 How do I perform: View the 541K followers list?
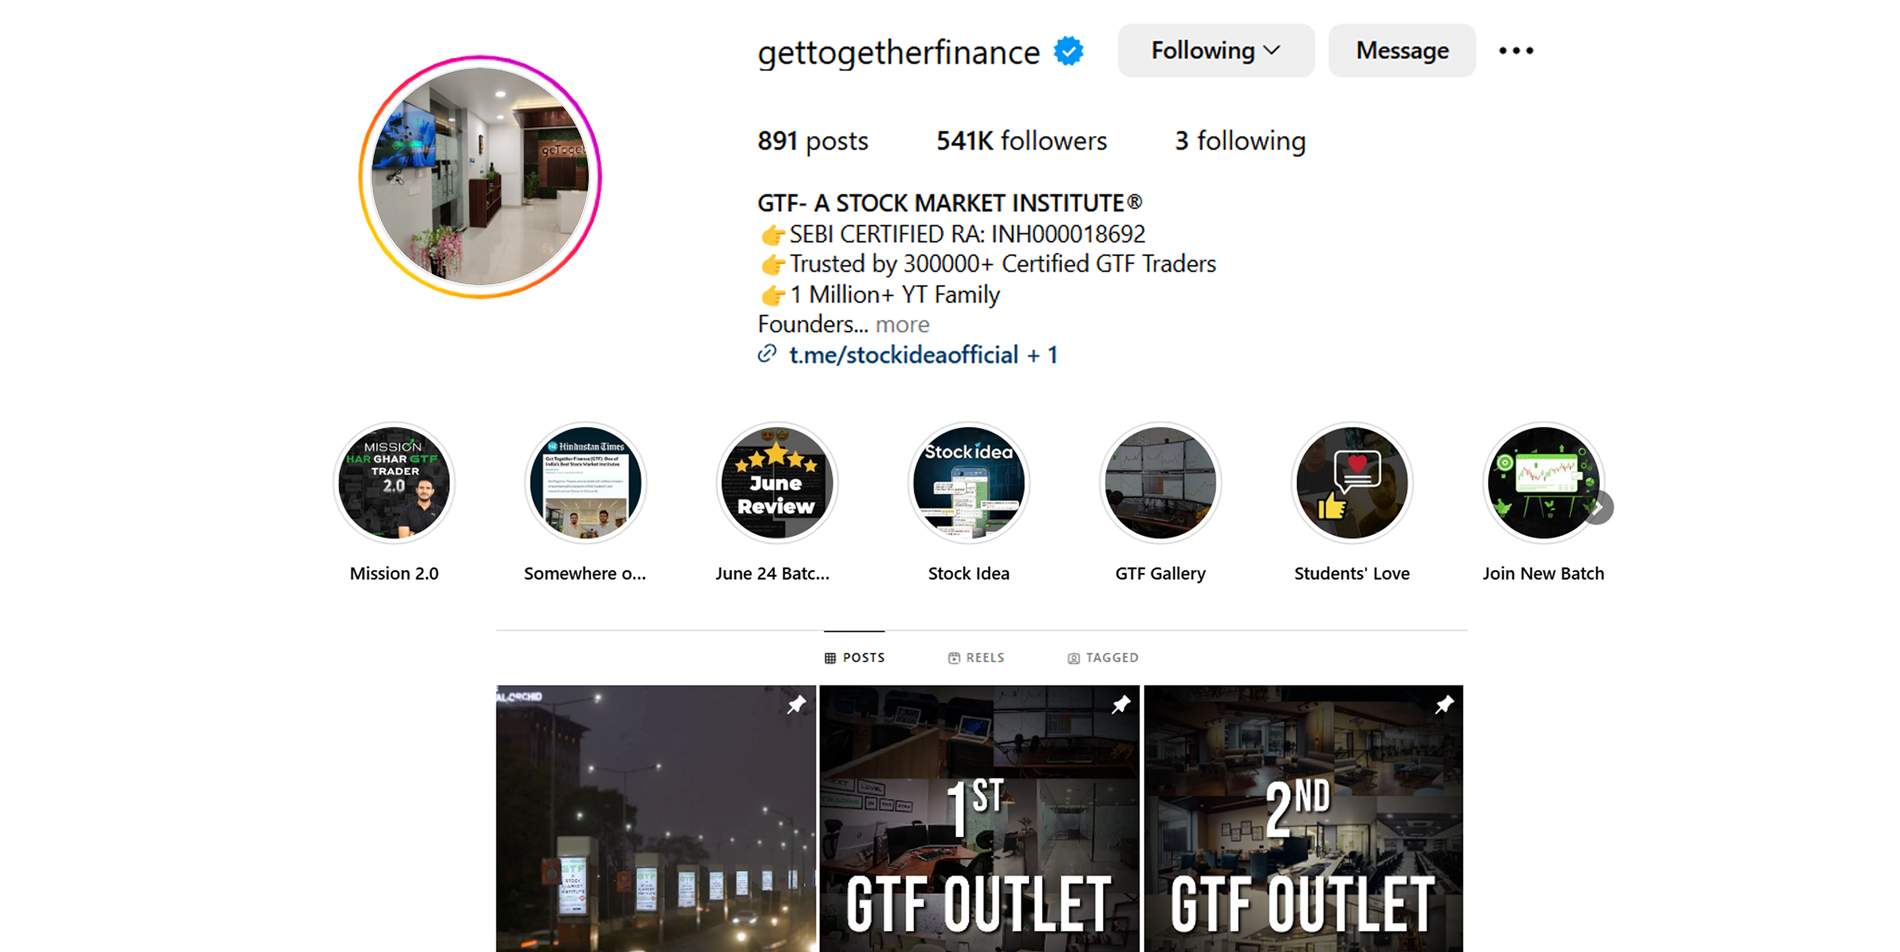(1021, 141)
